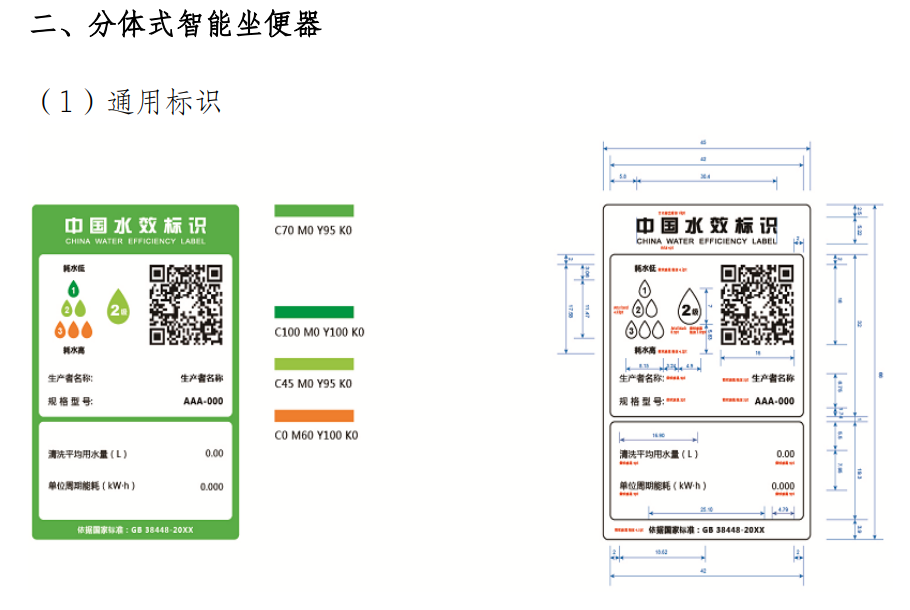910x610 pixels.
Task: Click '规格型号:' on the colored label
Action: pyautogui.click(x=70, y=401)
